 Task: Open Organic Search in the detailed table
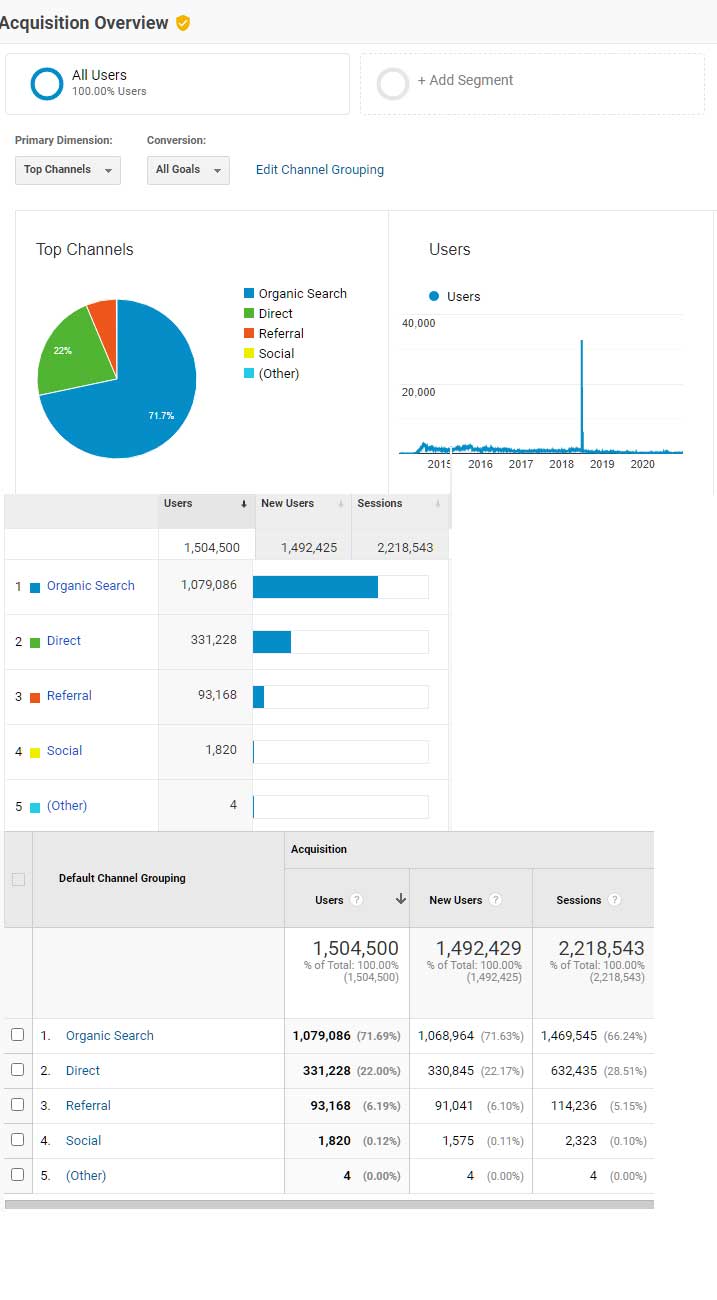point(110,1036)
